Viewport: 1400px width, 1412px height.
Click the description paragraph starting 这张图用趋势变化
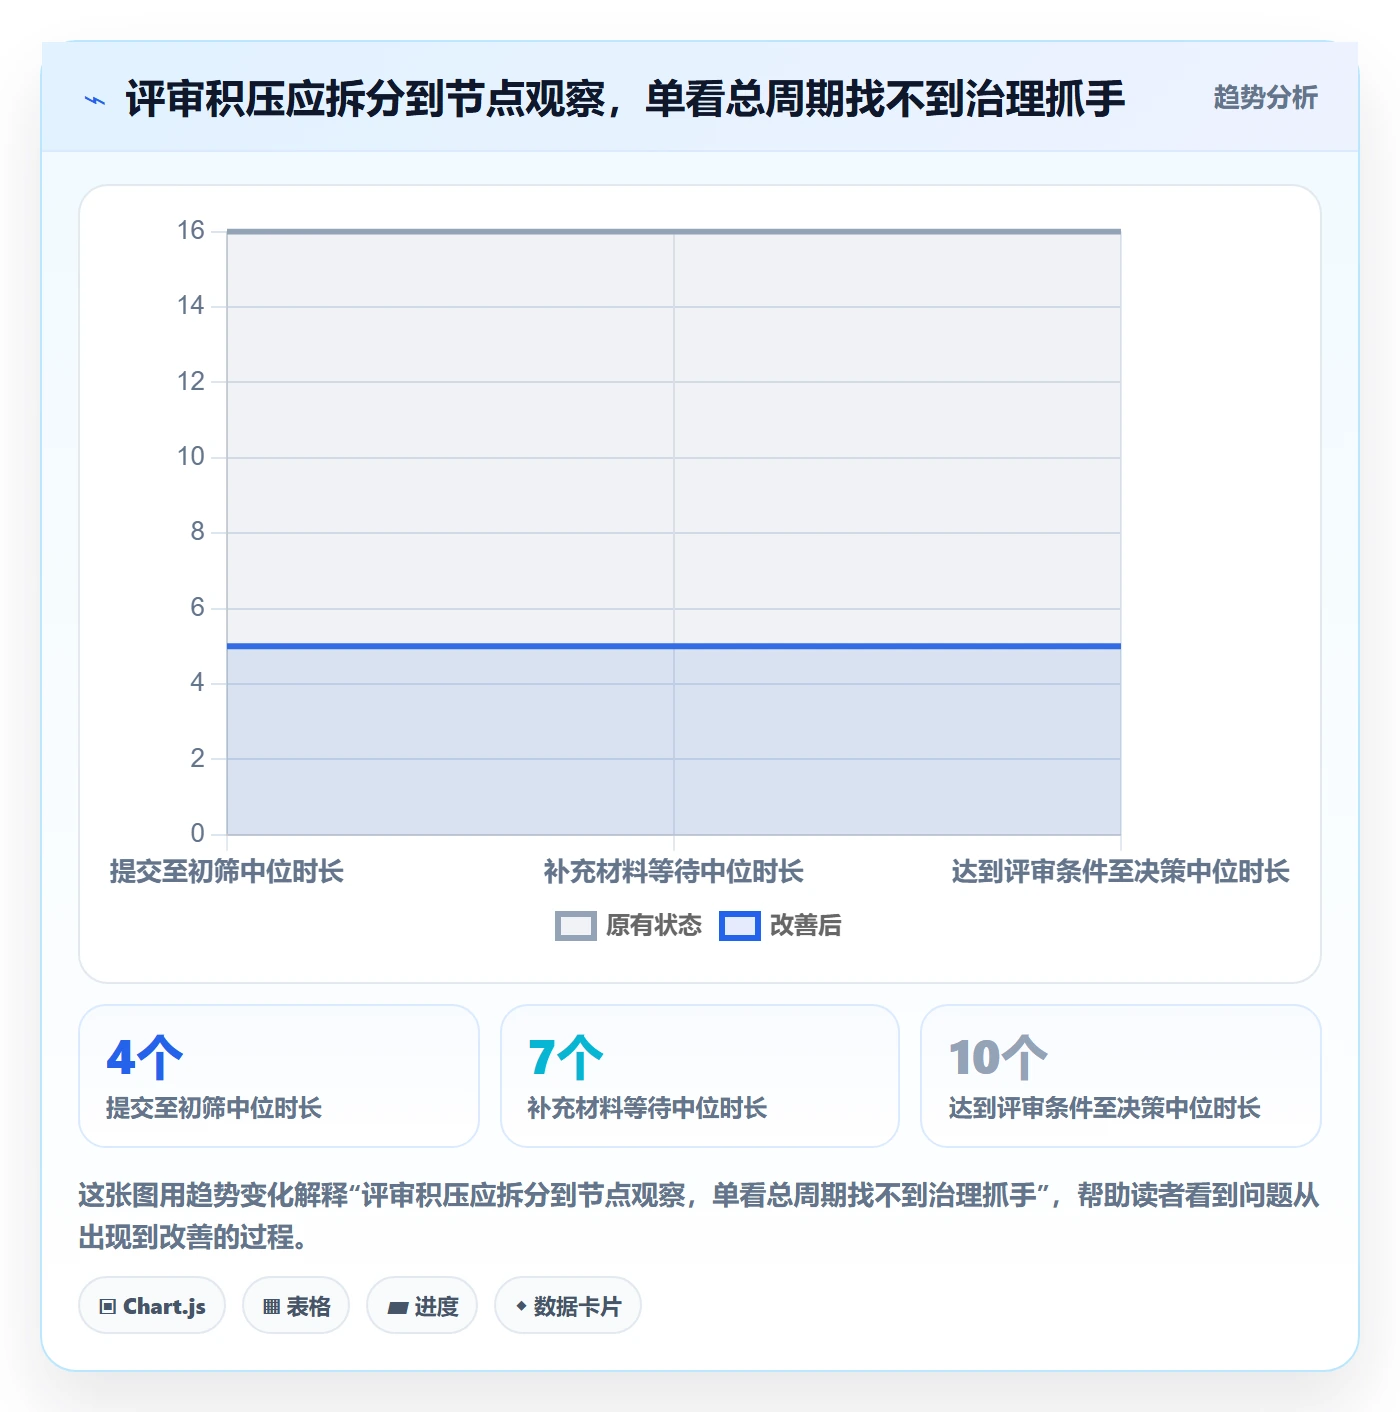click(699, 1216)
